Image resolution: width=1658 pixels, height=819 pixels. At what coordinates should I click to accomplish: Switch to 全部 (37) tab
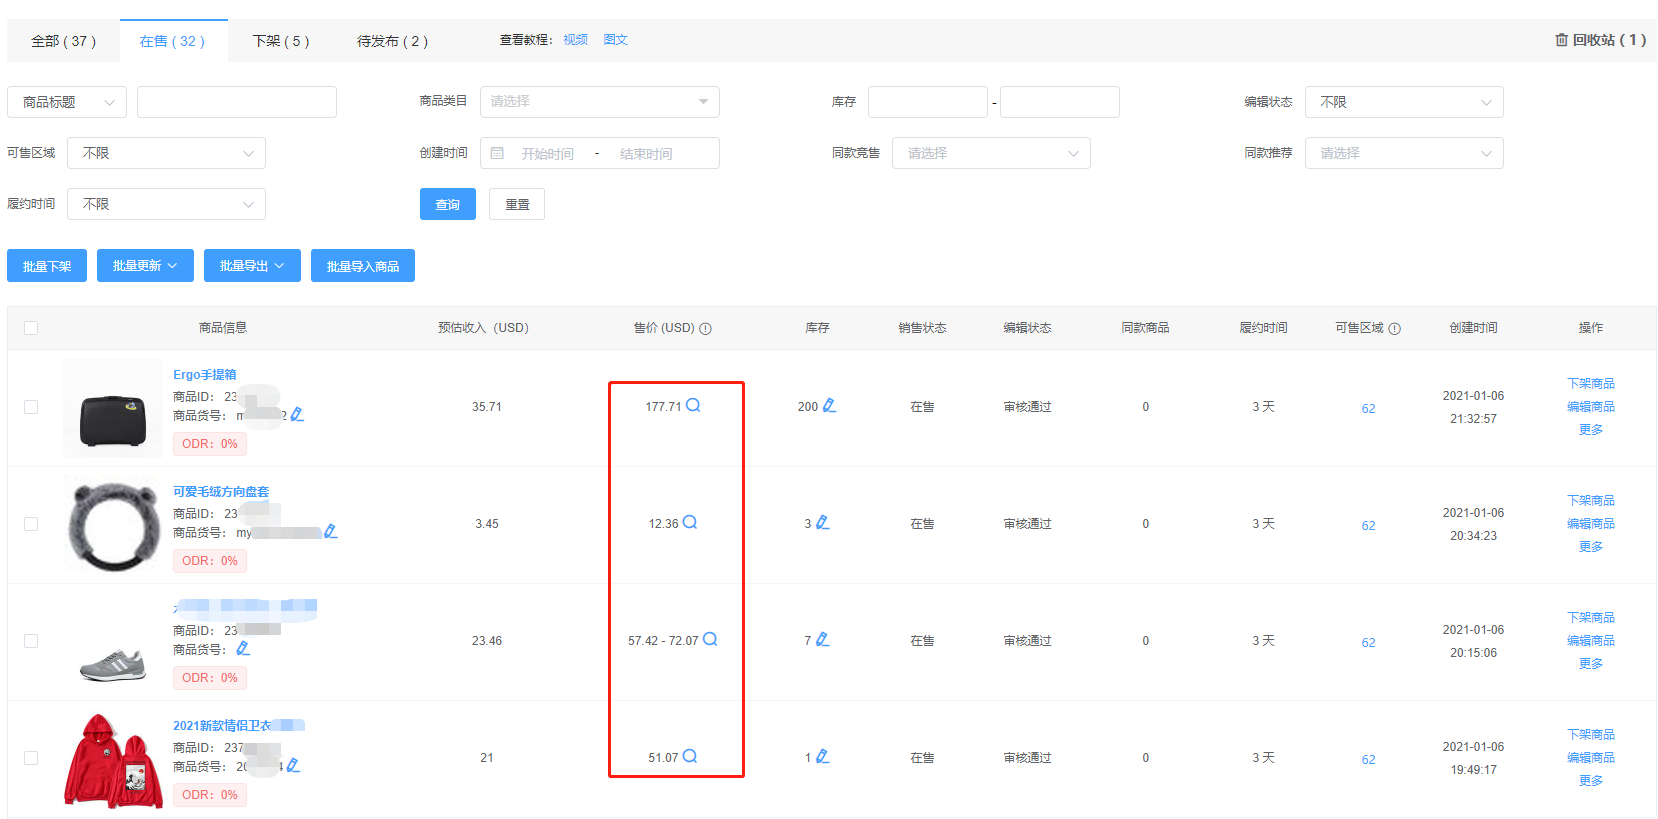pyautogui.click(x=63, y=41)
